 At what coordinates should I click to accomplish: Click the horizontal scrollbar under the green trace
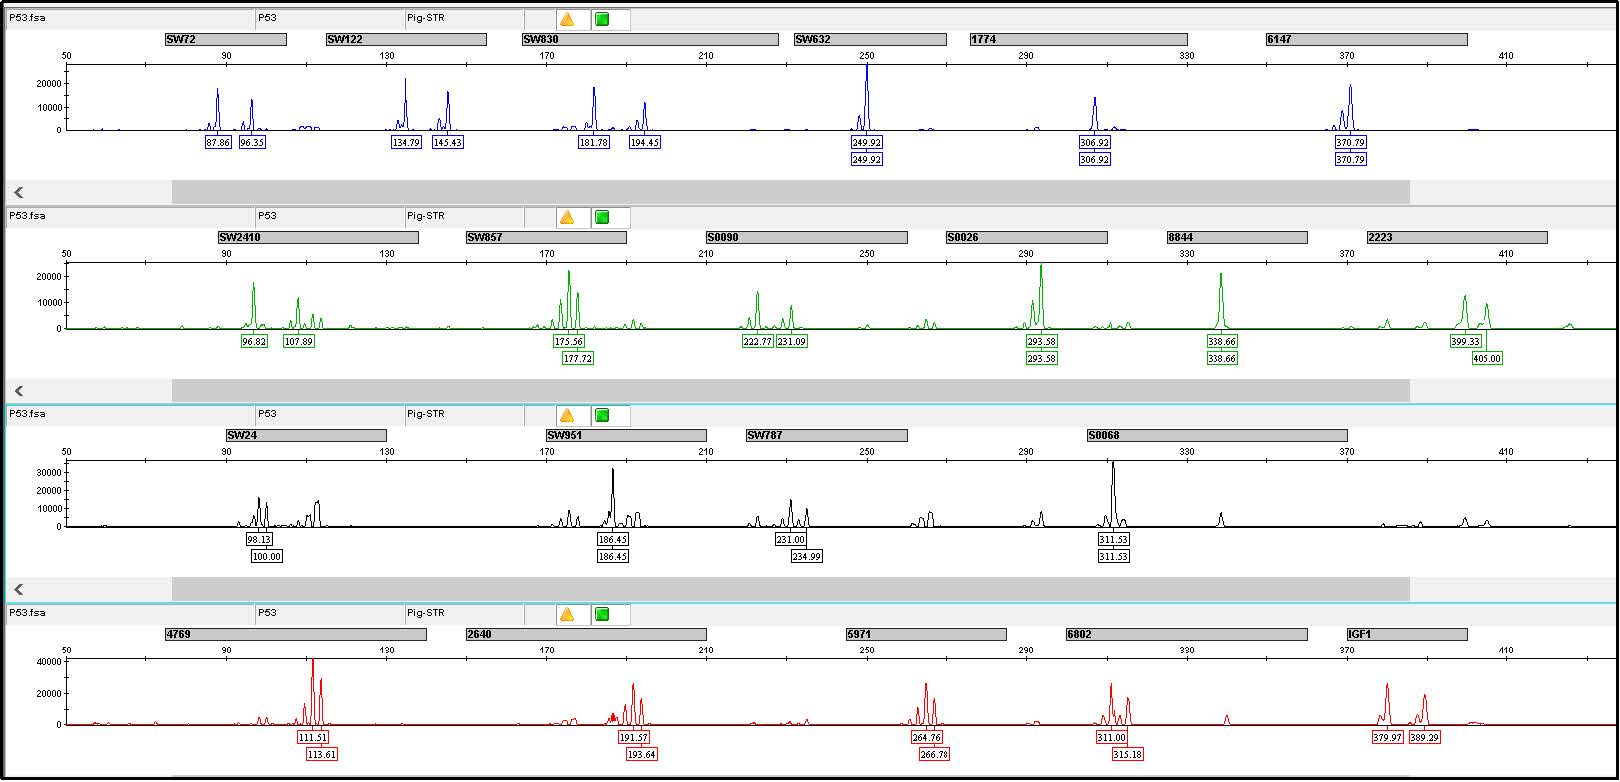tap(790, 391)
